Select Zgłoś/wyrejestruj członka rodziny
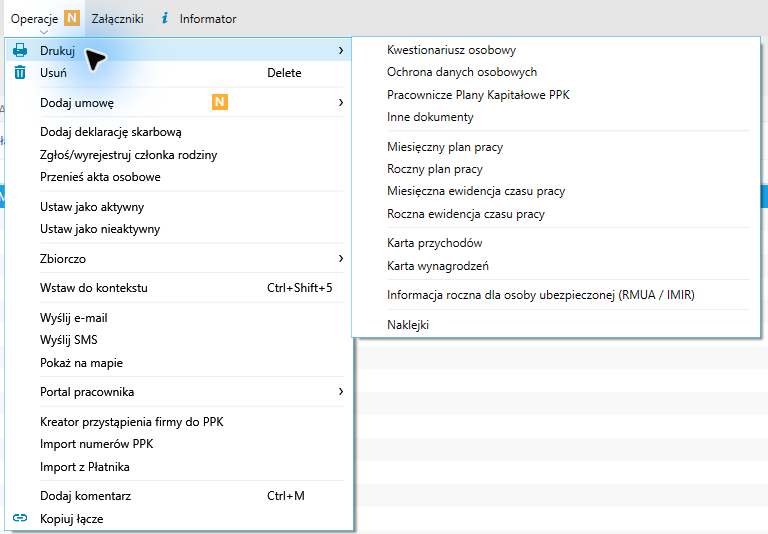The image size is (768, 534). click(179, 155)
